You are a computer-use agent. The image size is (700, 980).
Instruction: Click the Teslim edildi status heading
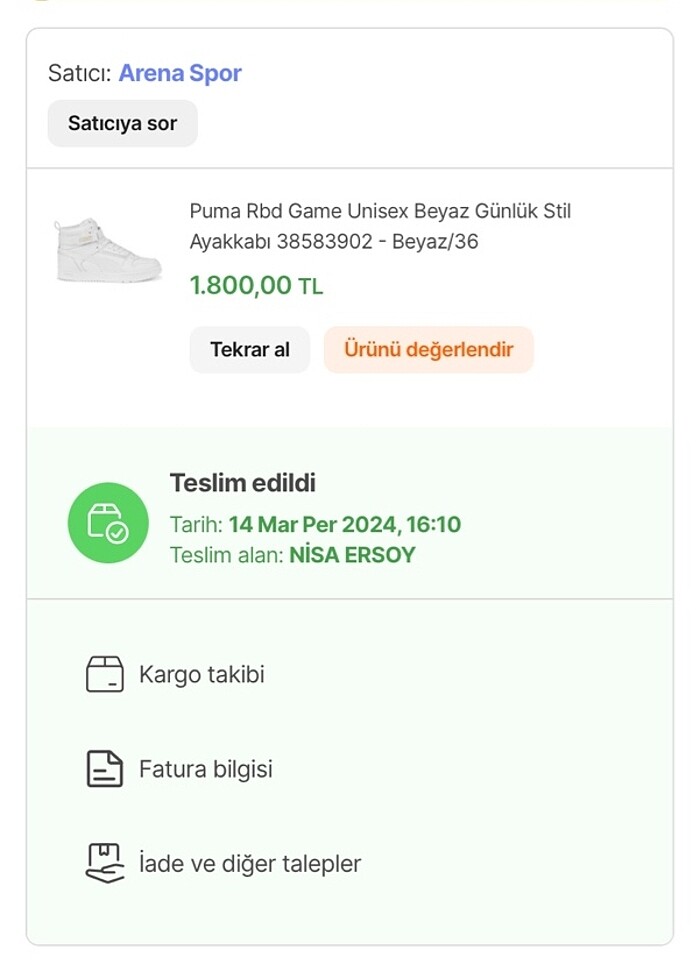pyautogui.click(x=242, y=483)
